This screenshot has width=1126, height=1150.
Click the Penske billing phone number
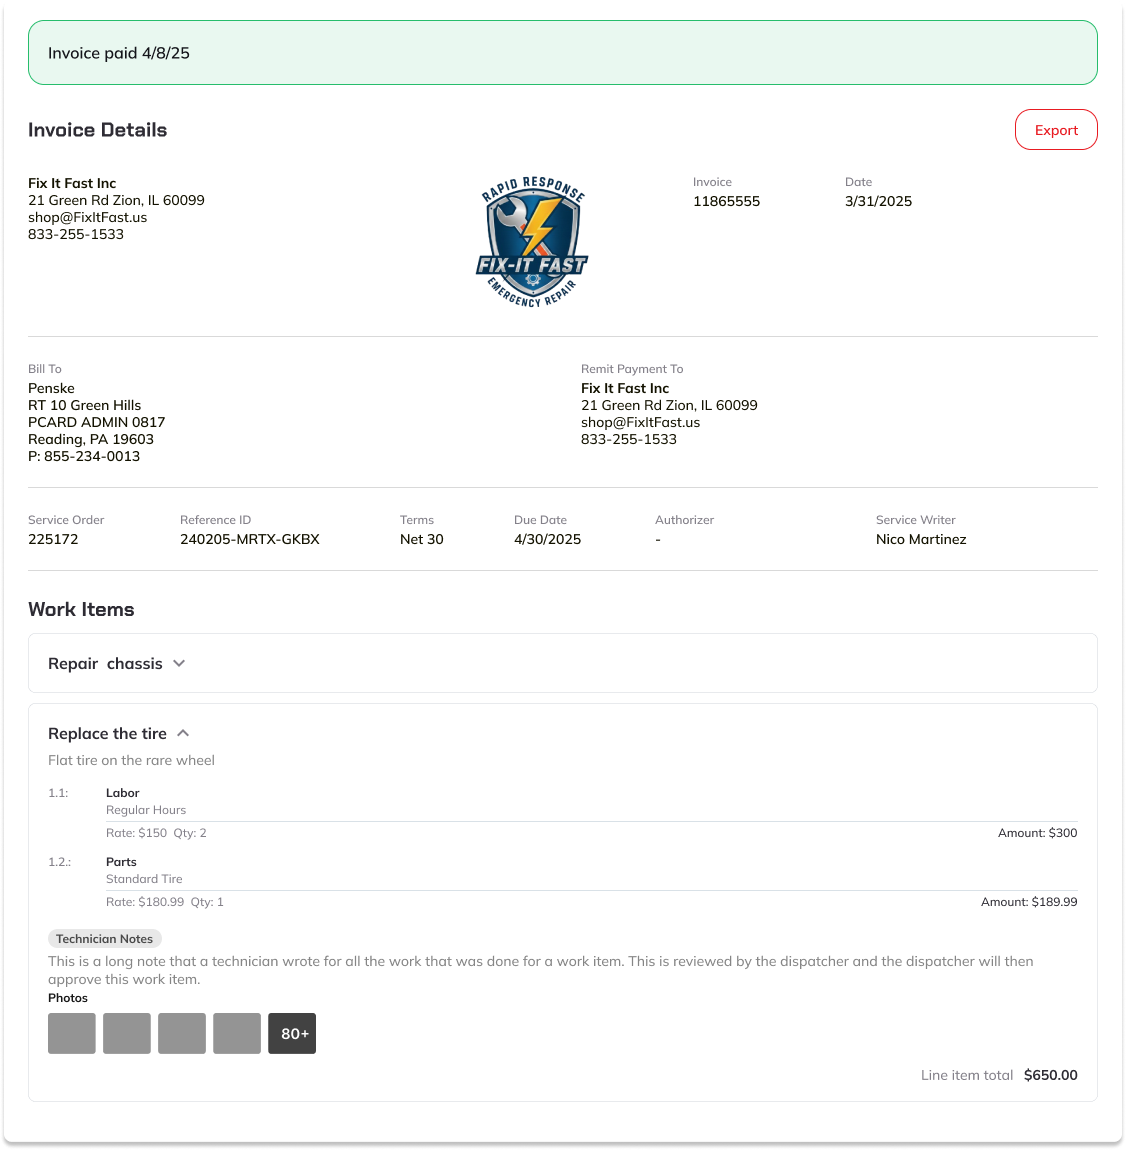[x=84, y=456]
